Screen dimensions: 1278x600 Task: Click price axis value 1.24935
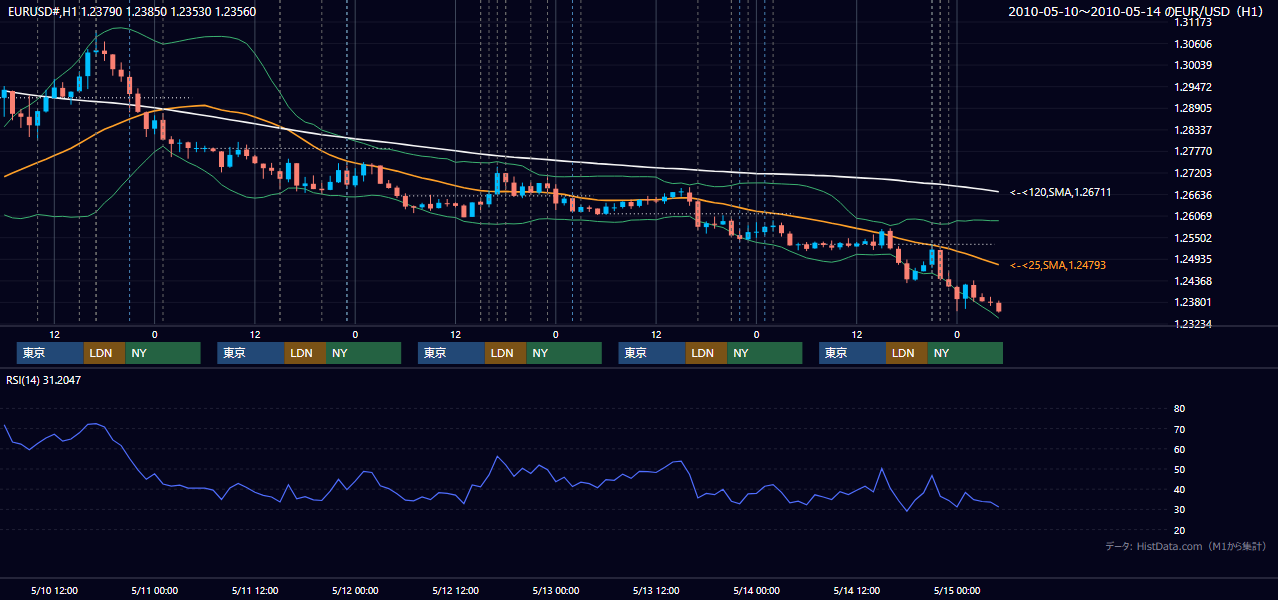tap(1194, 259)
